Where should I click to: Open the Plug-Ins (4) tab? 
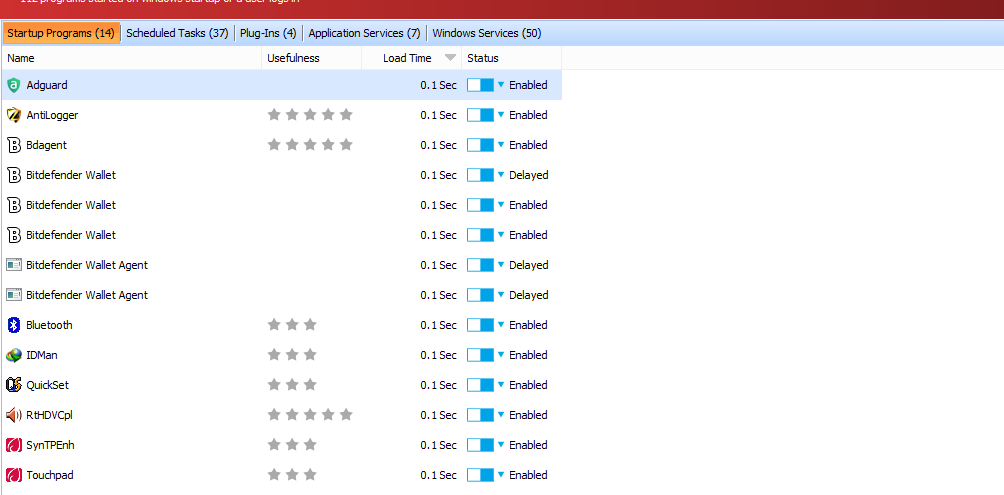(268, 33)
